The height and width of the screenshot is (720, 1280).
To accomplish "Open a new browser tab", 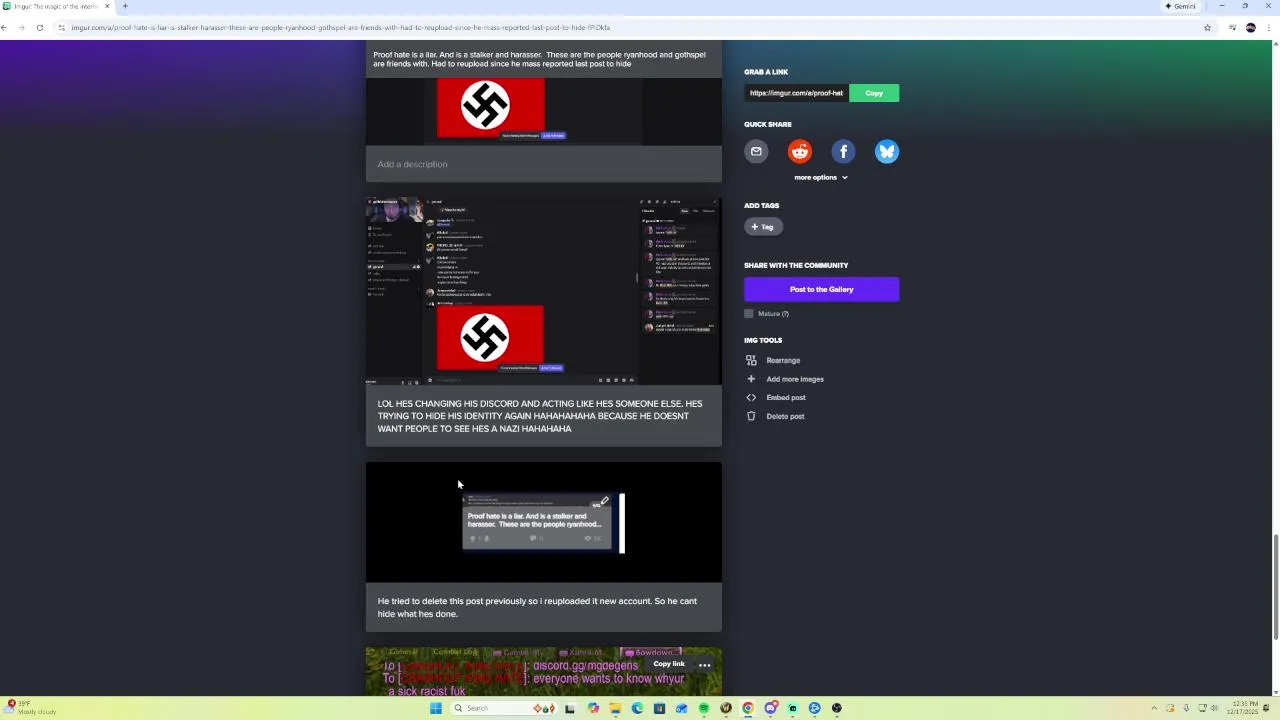I will (125, 6).
